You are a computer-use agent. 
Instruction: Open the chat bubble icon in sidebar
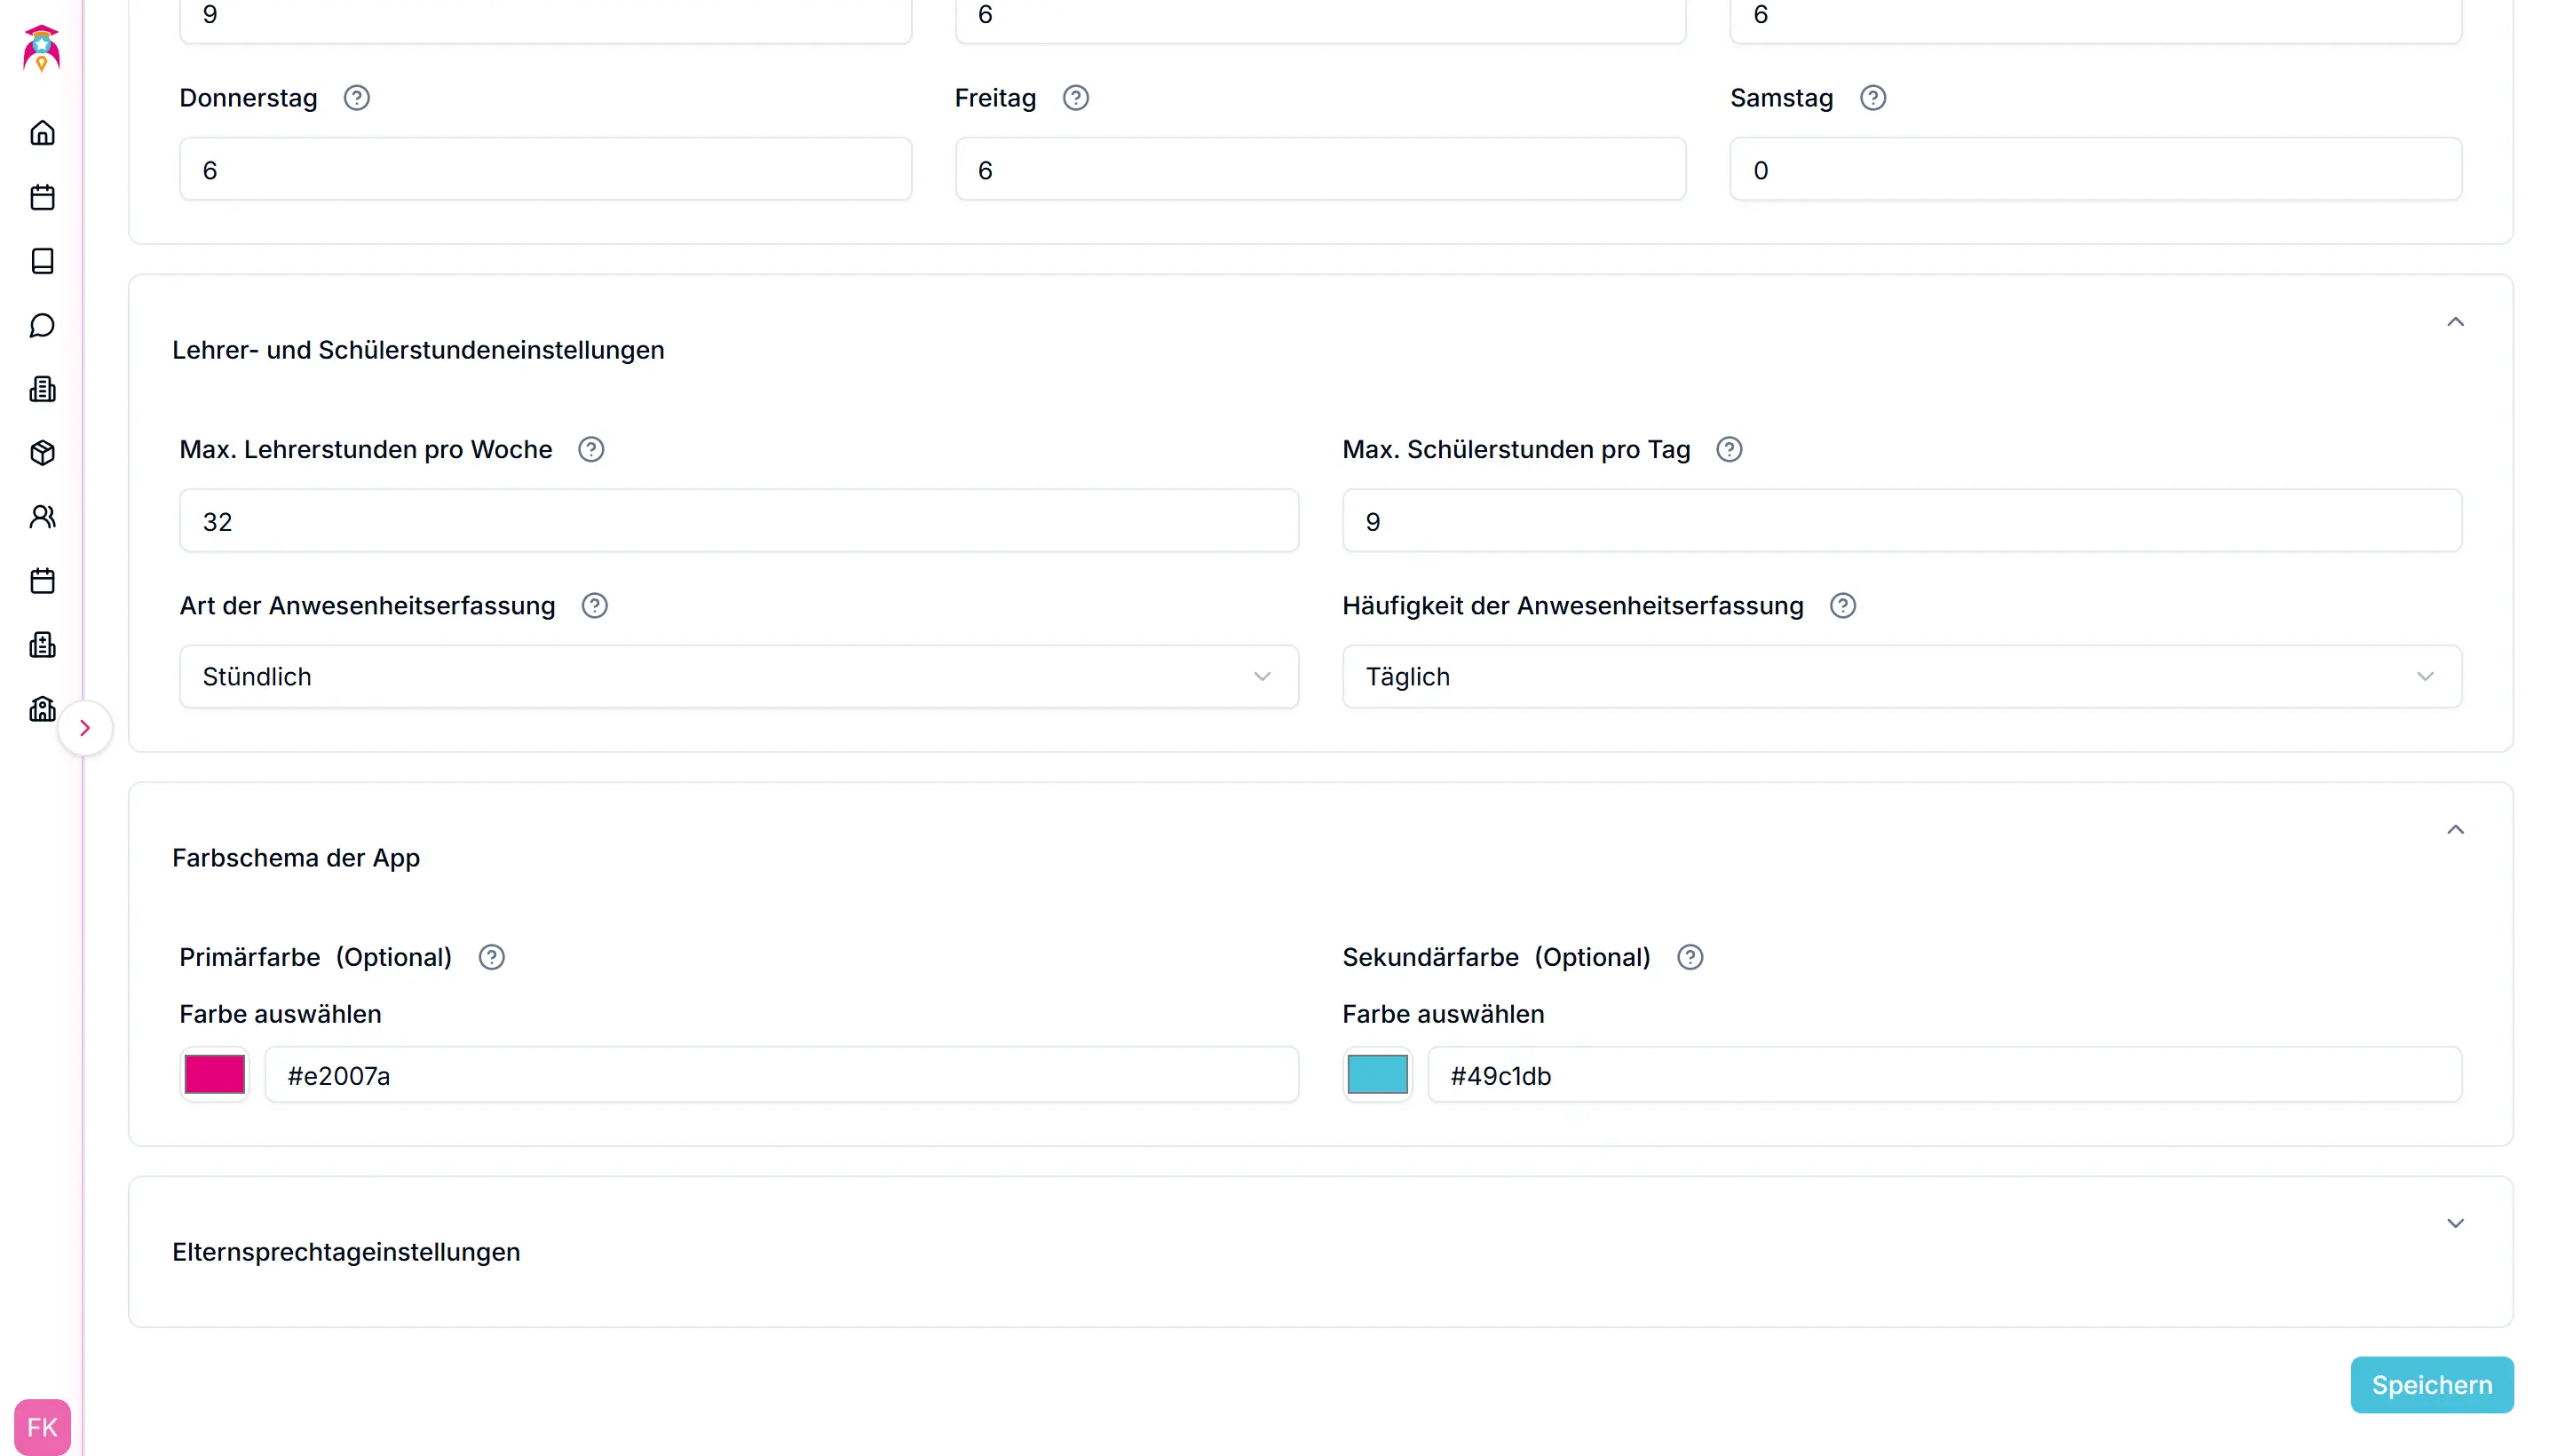[x=42, y=325]
